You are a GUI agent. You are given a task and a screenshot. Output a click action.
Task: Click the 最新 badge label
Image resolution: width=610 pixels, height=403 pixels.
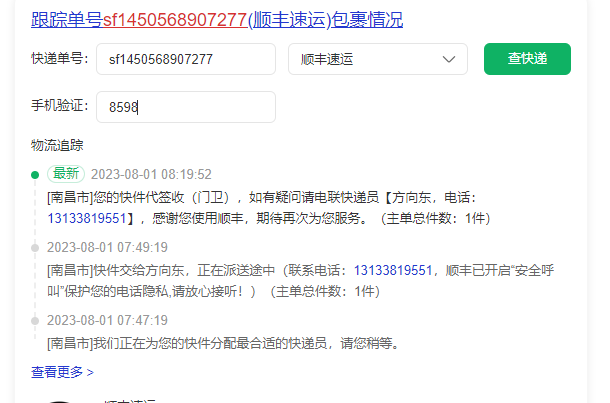point(66,173)
